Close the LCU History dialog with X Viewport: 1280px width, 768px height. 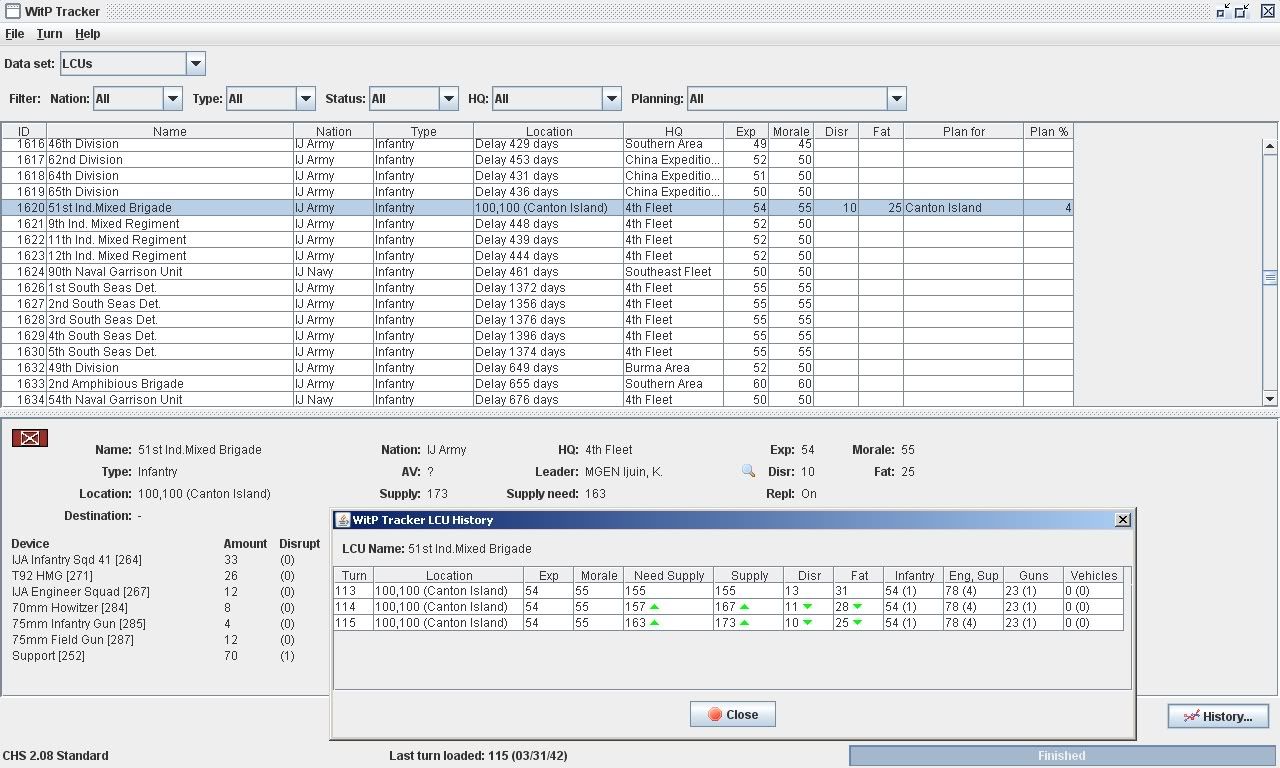click(1123, 520)
